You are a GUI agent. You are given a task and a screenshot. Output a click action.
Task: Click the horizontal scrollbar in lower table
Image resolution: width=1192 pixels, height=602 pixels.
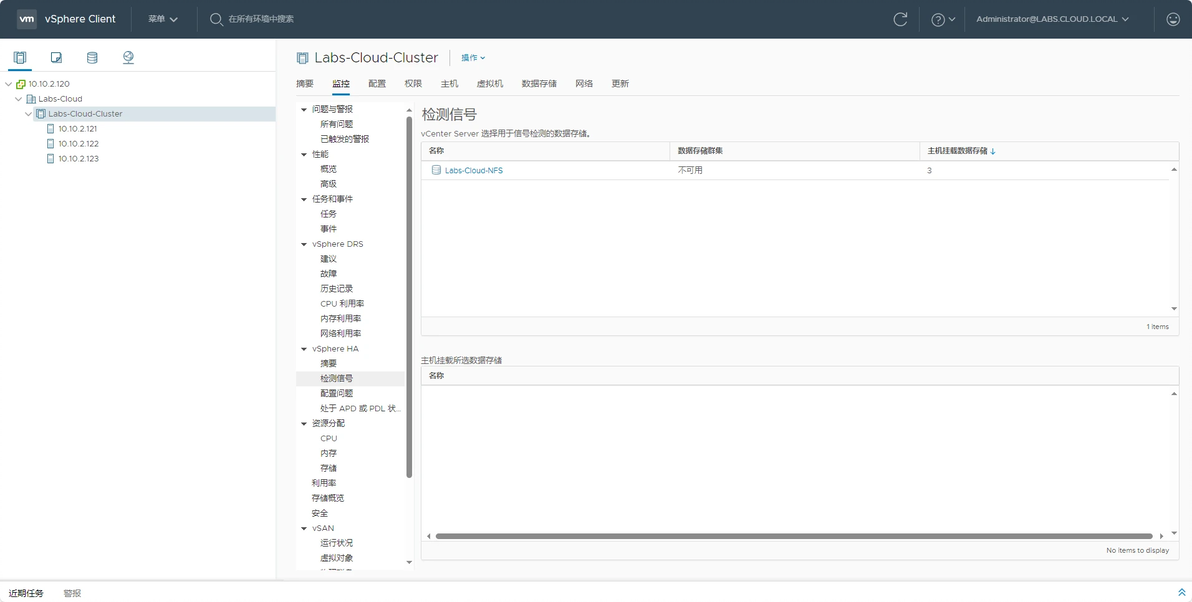[x=794, y=537]
